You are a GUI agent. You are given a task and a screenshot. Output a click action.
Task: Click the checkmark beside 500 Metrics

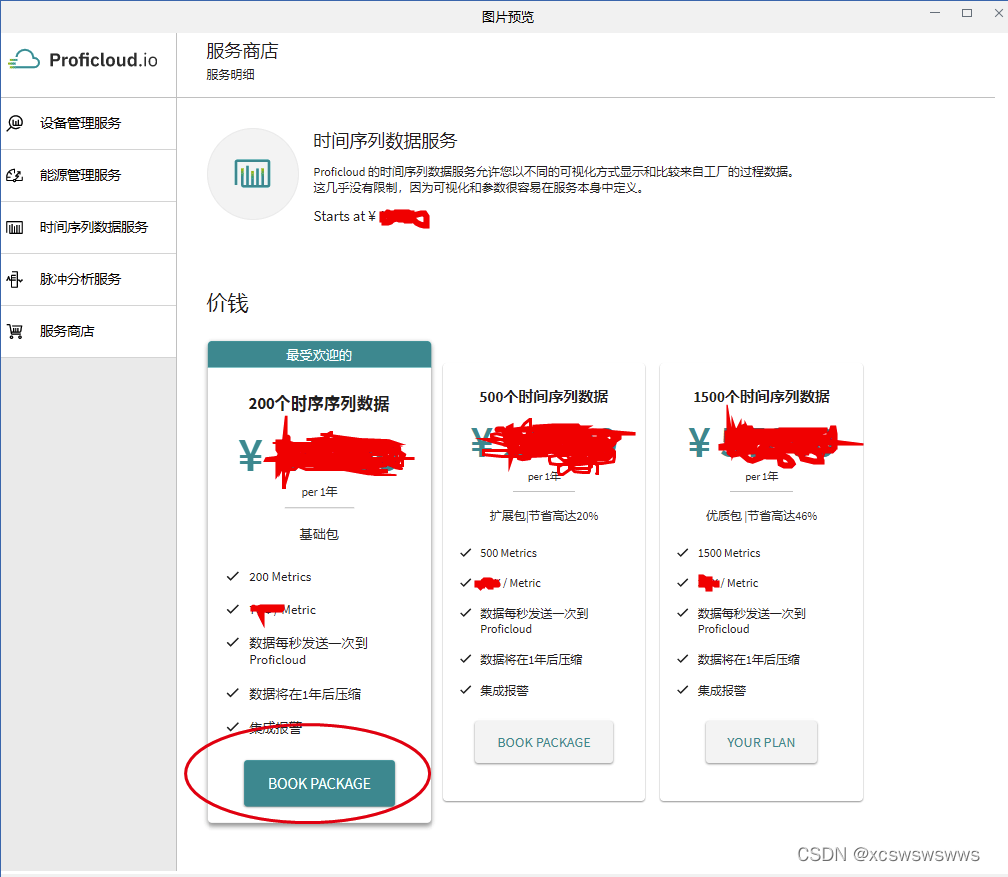click(x=465, y=552)
